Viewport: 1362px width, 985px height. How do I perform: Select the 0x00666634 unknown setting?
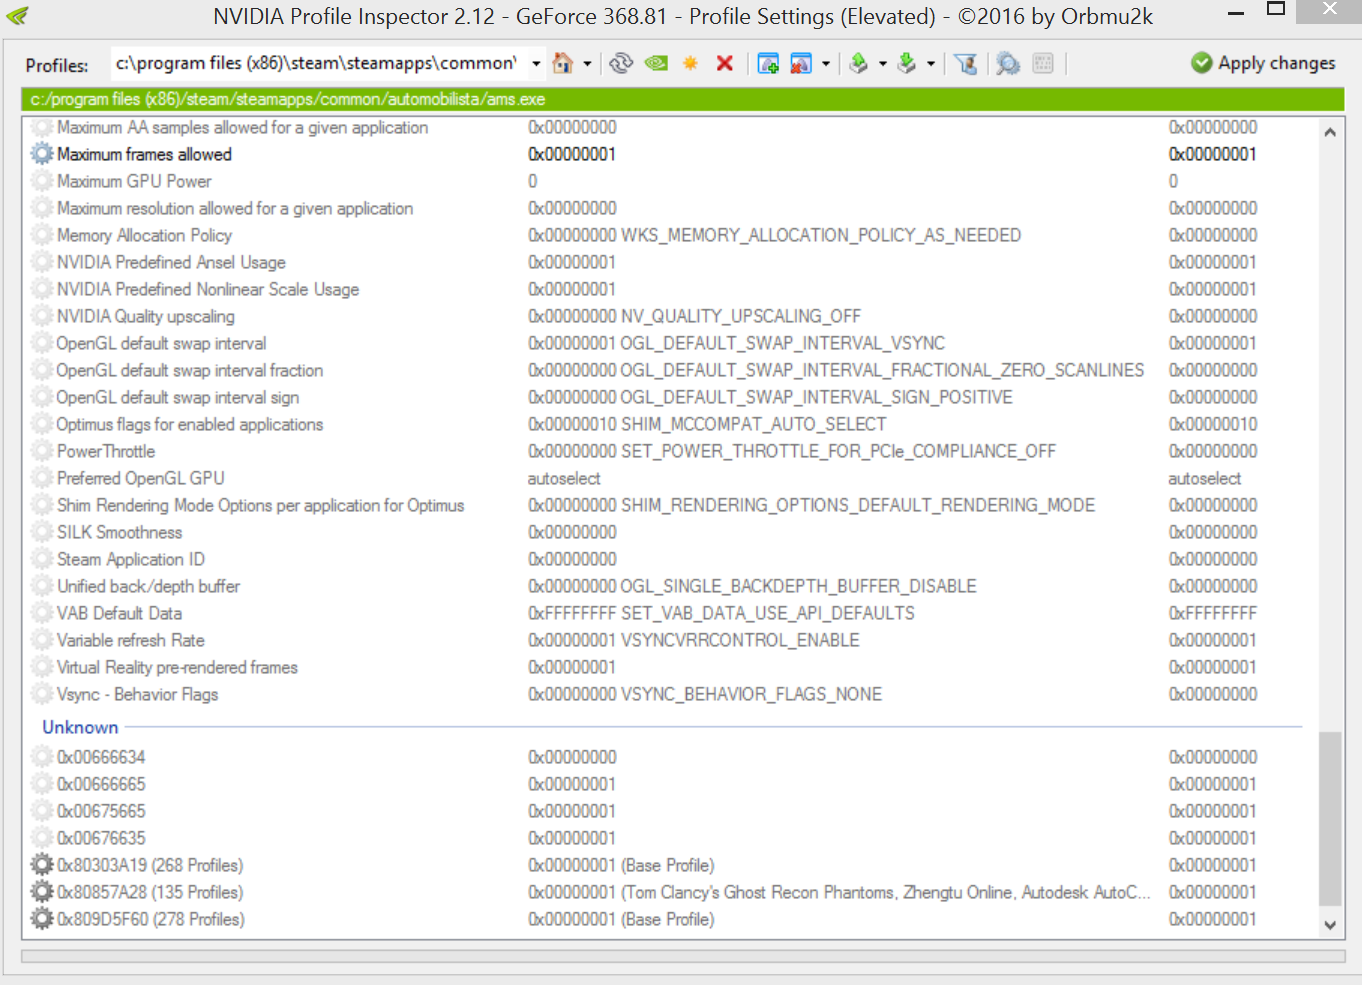coord(669,757)
